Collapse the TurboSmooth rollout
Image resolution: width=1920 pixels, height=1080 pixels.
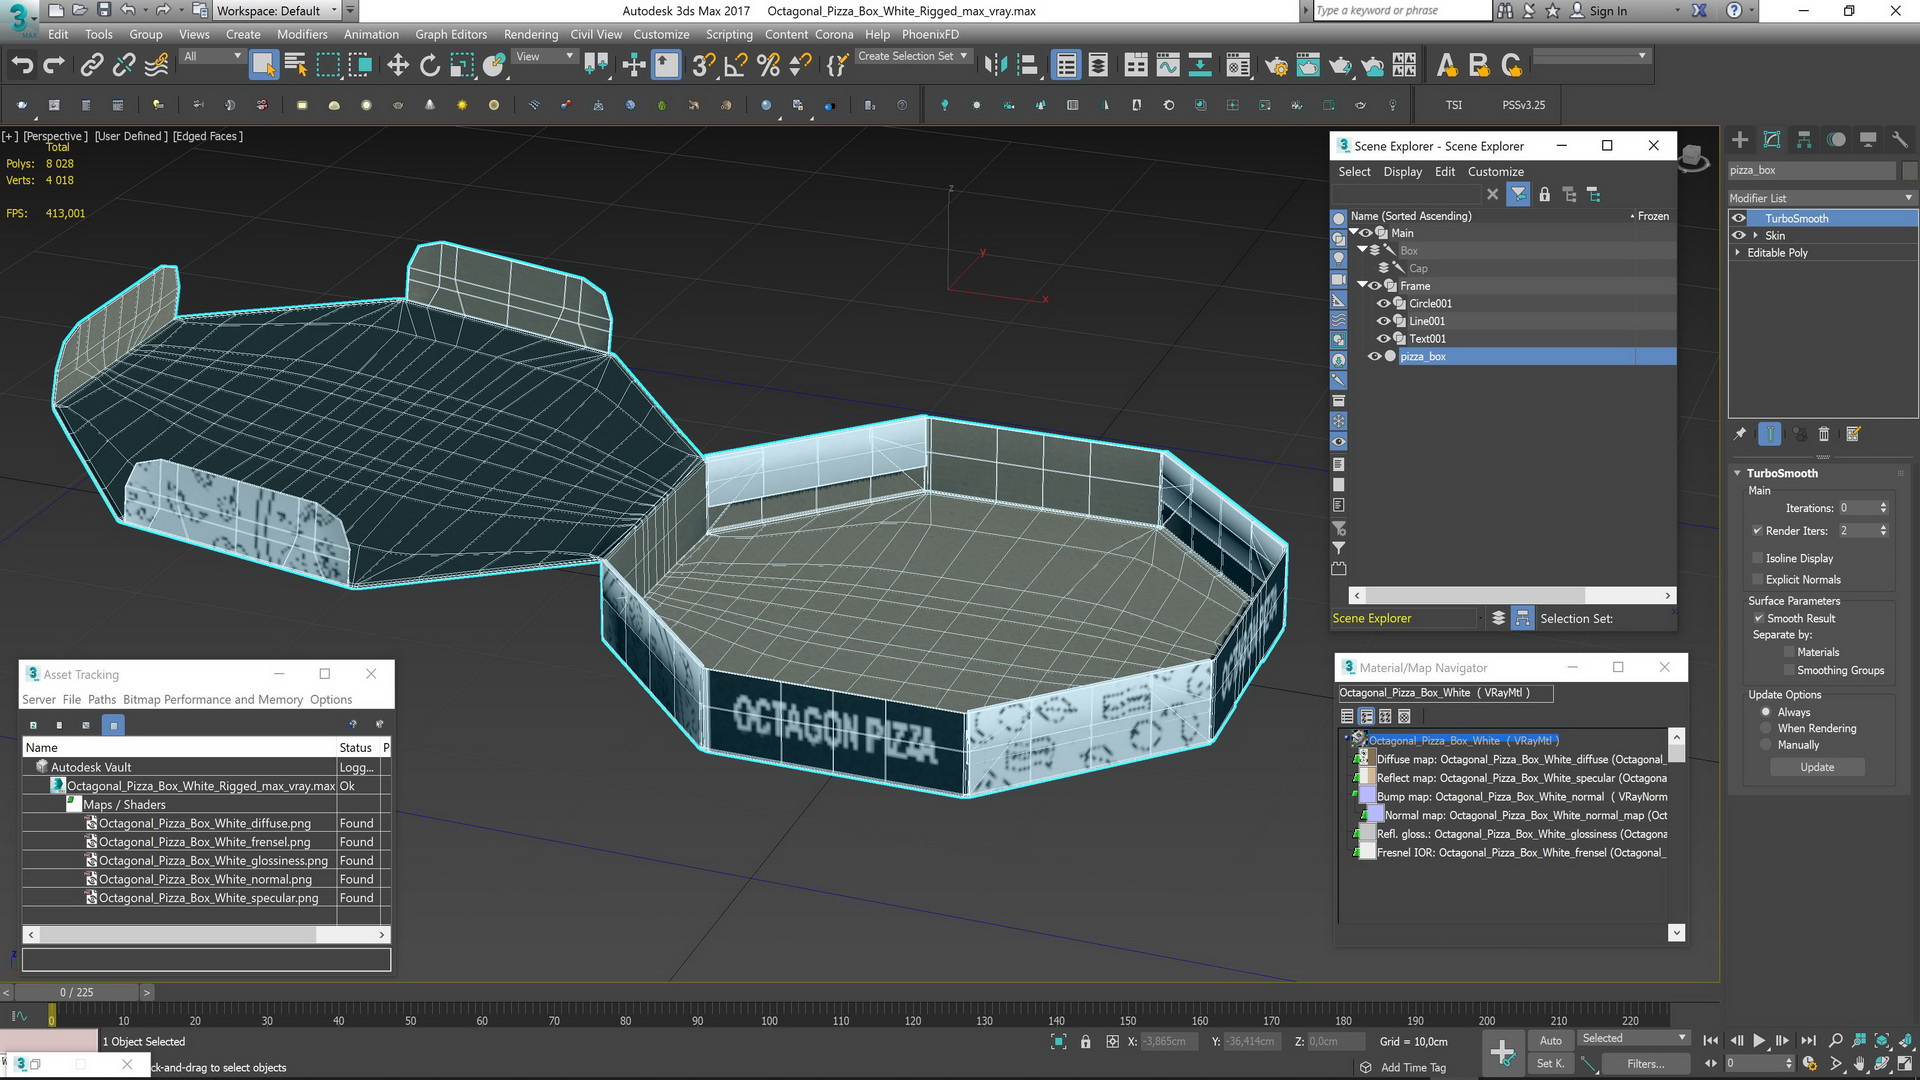[x=1737, y=473]
